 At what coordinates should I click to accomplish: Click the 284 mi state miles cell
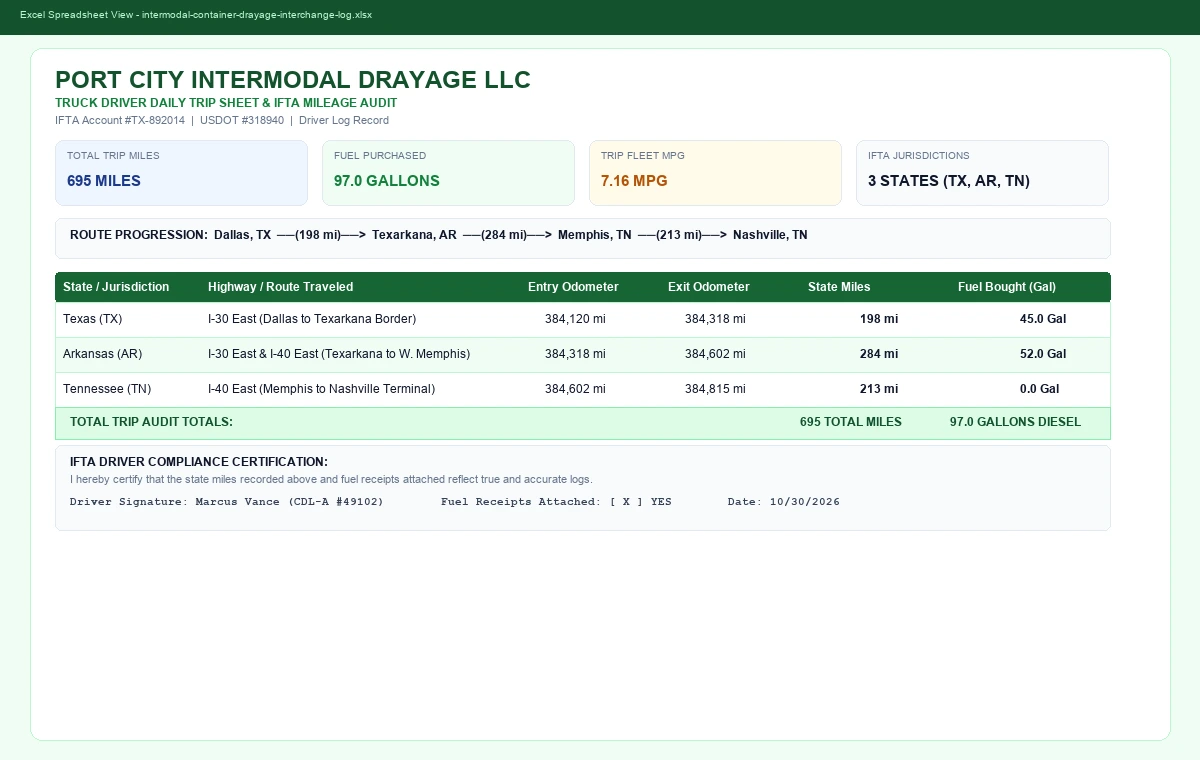[879, 354]
